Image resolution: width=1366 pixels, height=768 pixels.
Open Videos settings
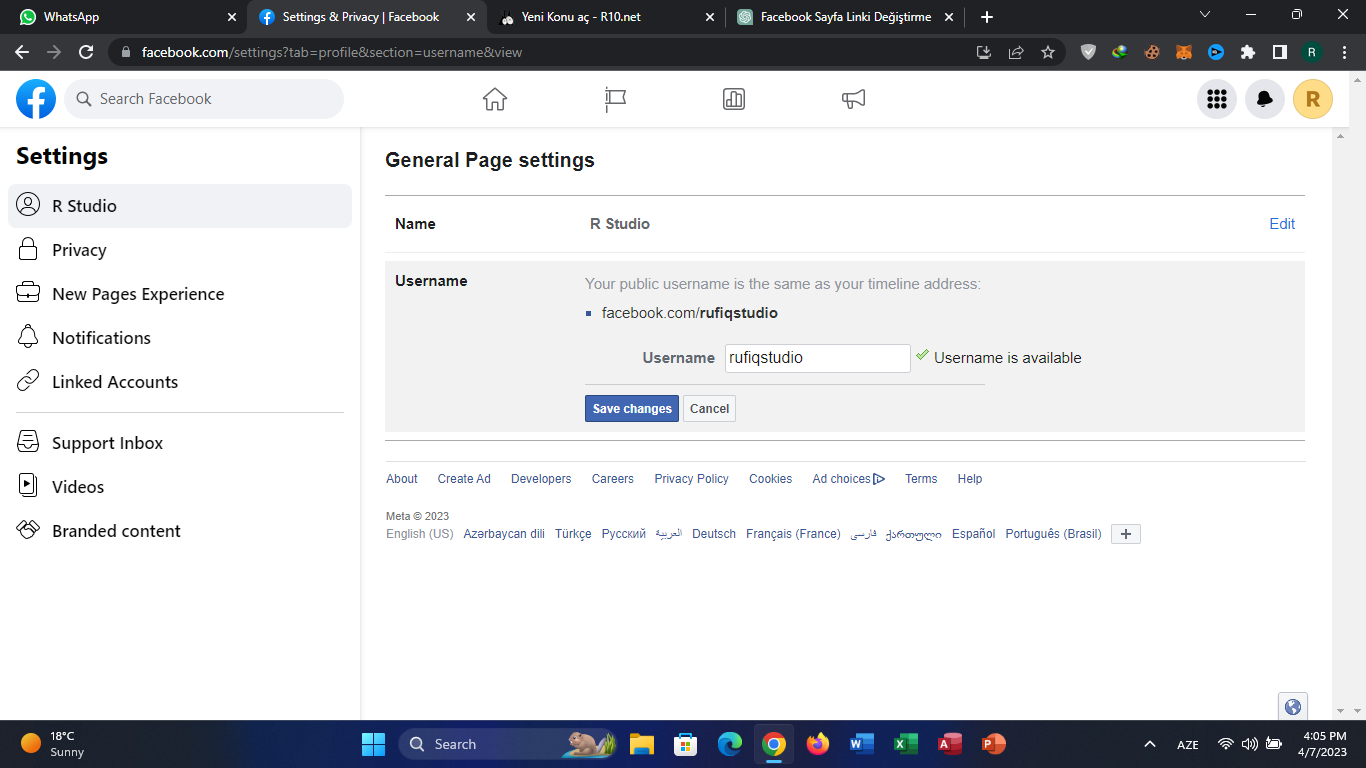click(180, 487)
